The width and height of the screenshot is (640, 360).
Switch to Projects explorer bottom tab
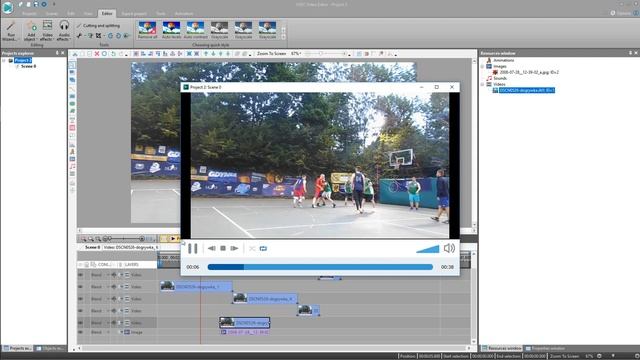click(x=18, y=349)
